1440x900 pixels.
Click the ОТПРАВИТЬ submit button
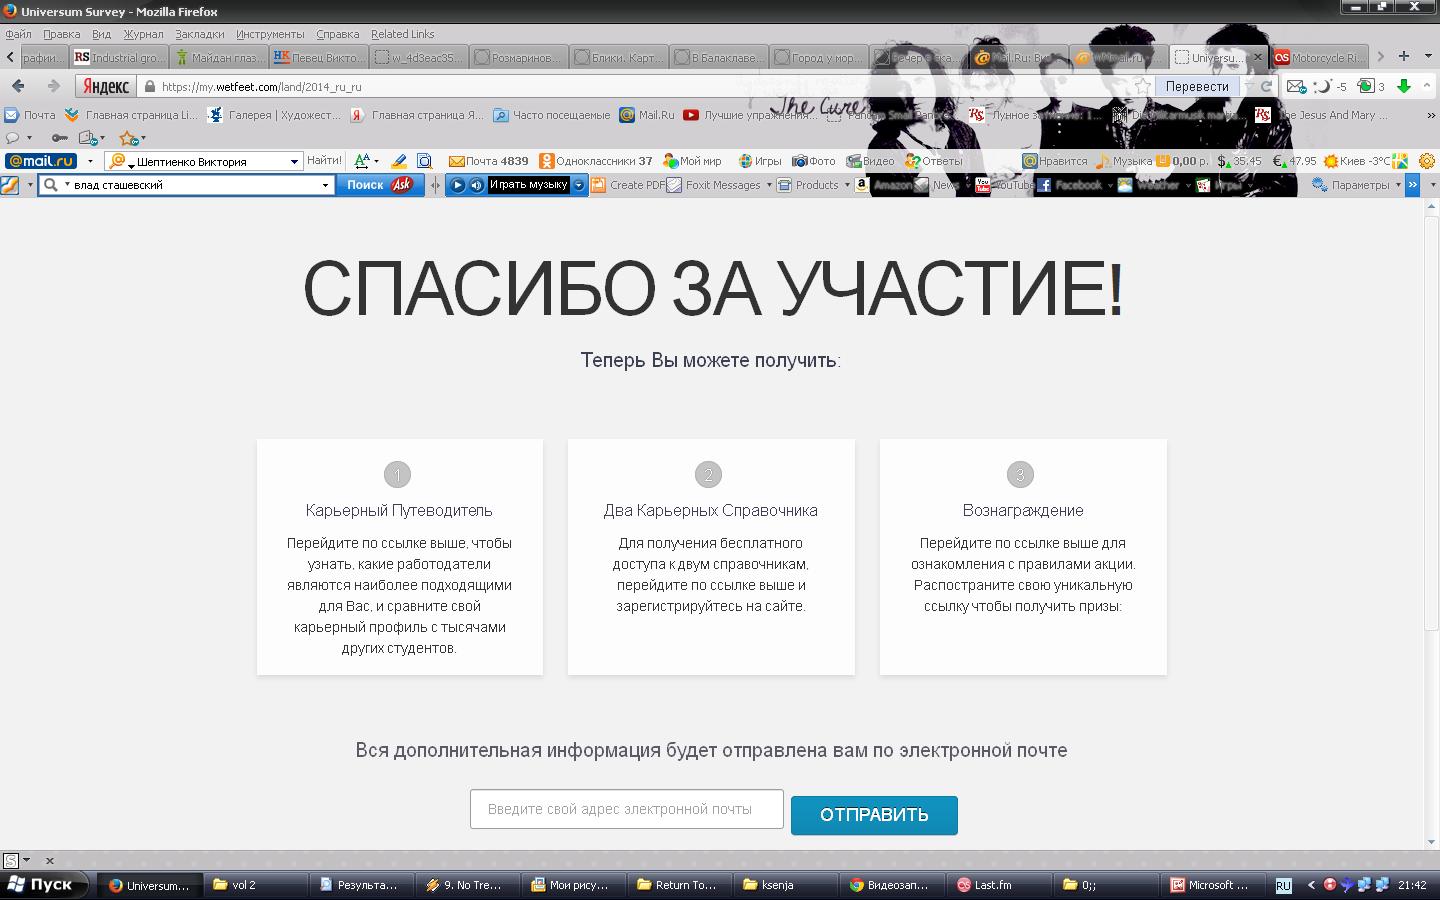click(x=874, y=815)
